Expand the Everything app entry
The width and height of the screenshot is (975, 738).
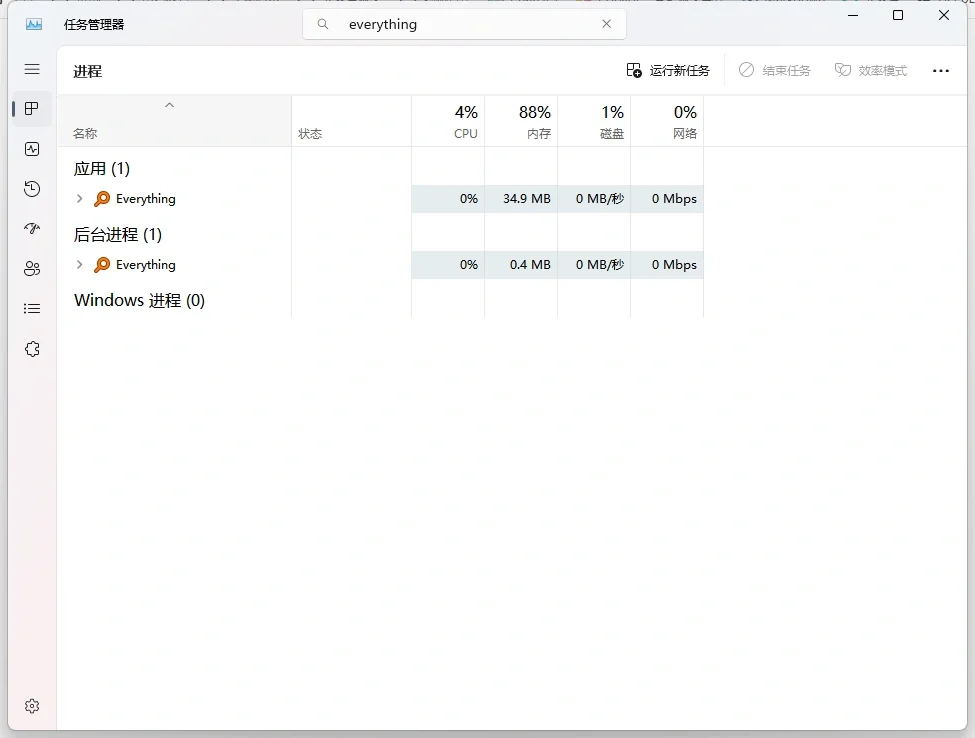tap(80, 198)
